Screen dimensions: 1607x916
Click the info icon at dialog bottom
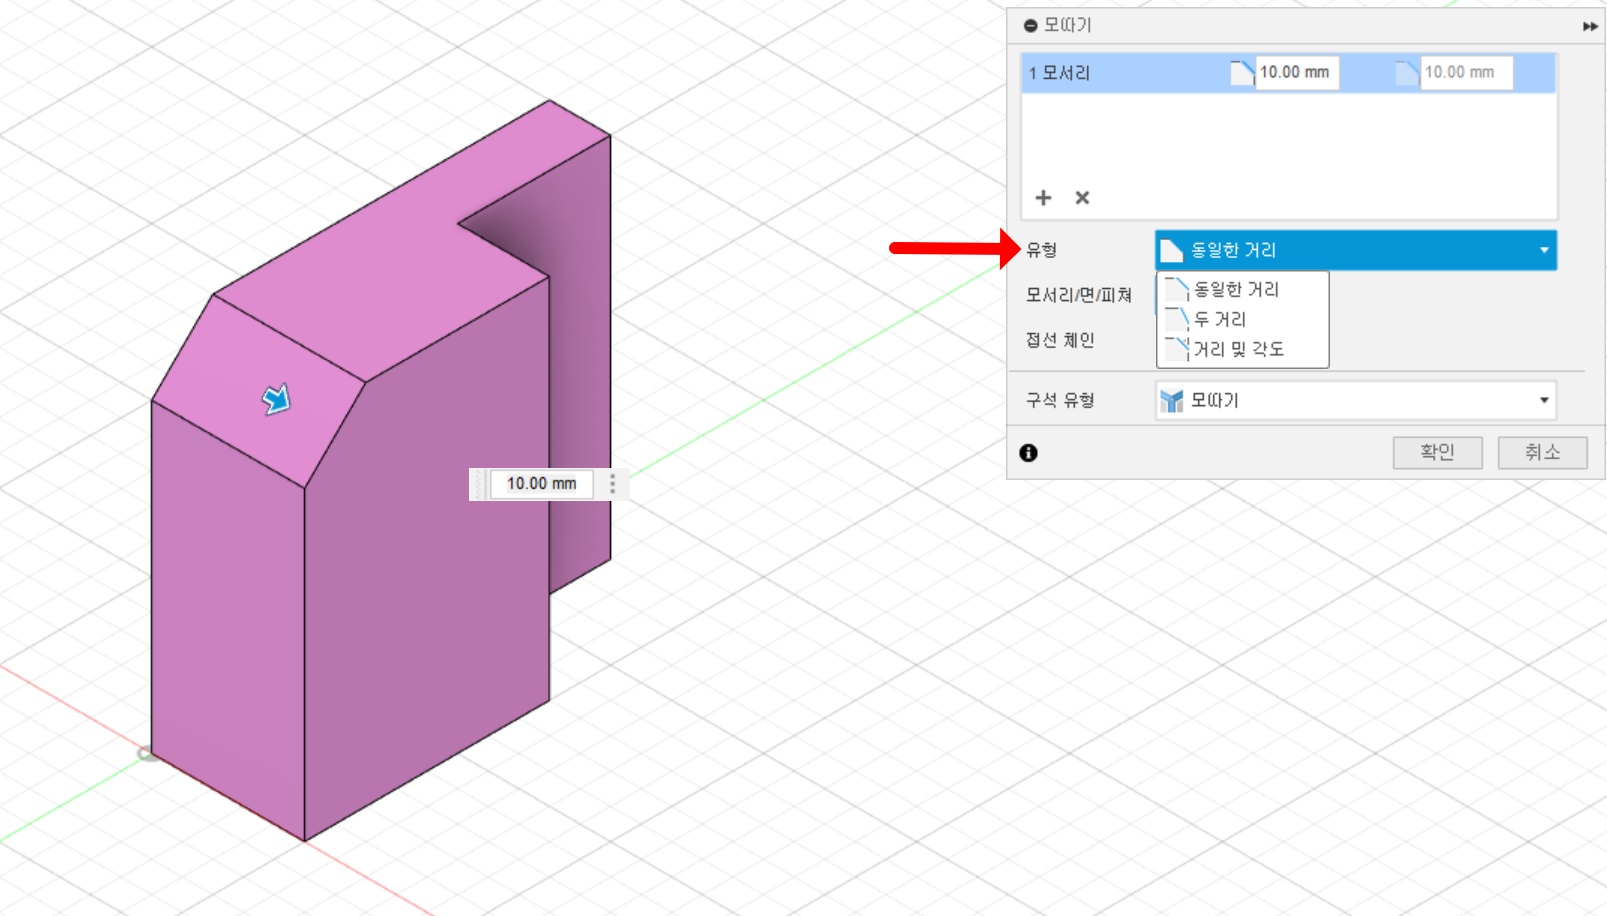click(x=1028, y=453)
